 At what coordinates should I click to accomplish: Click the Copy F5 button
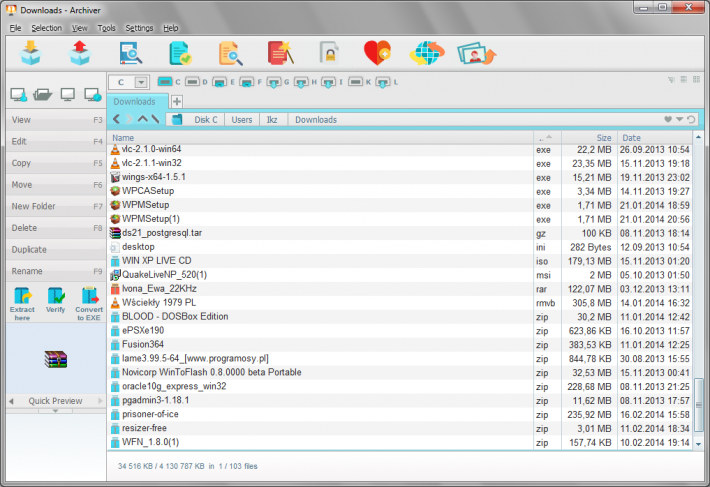point(56,163)
